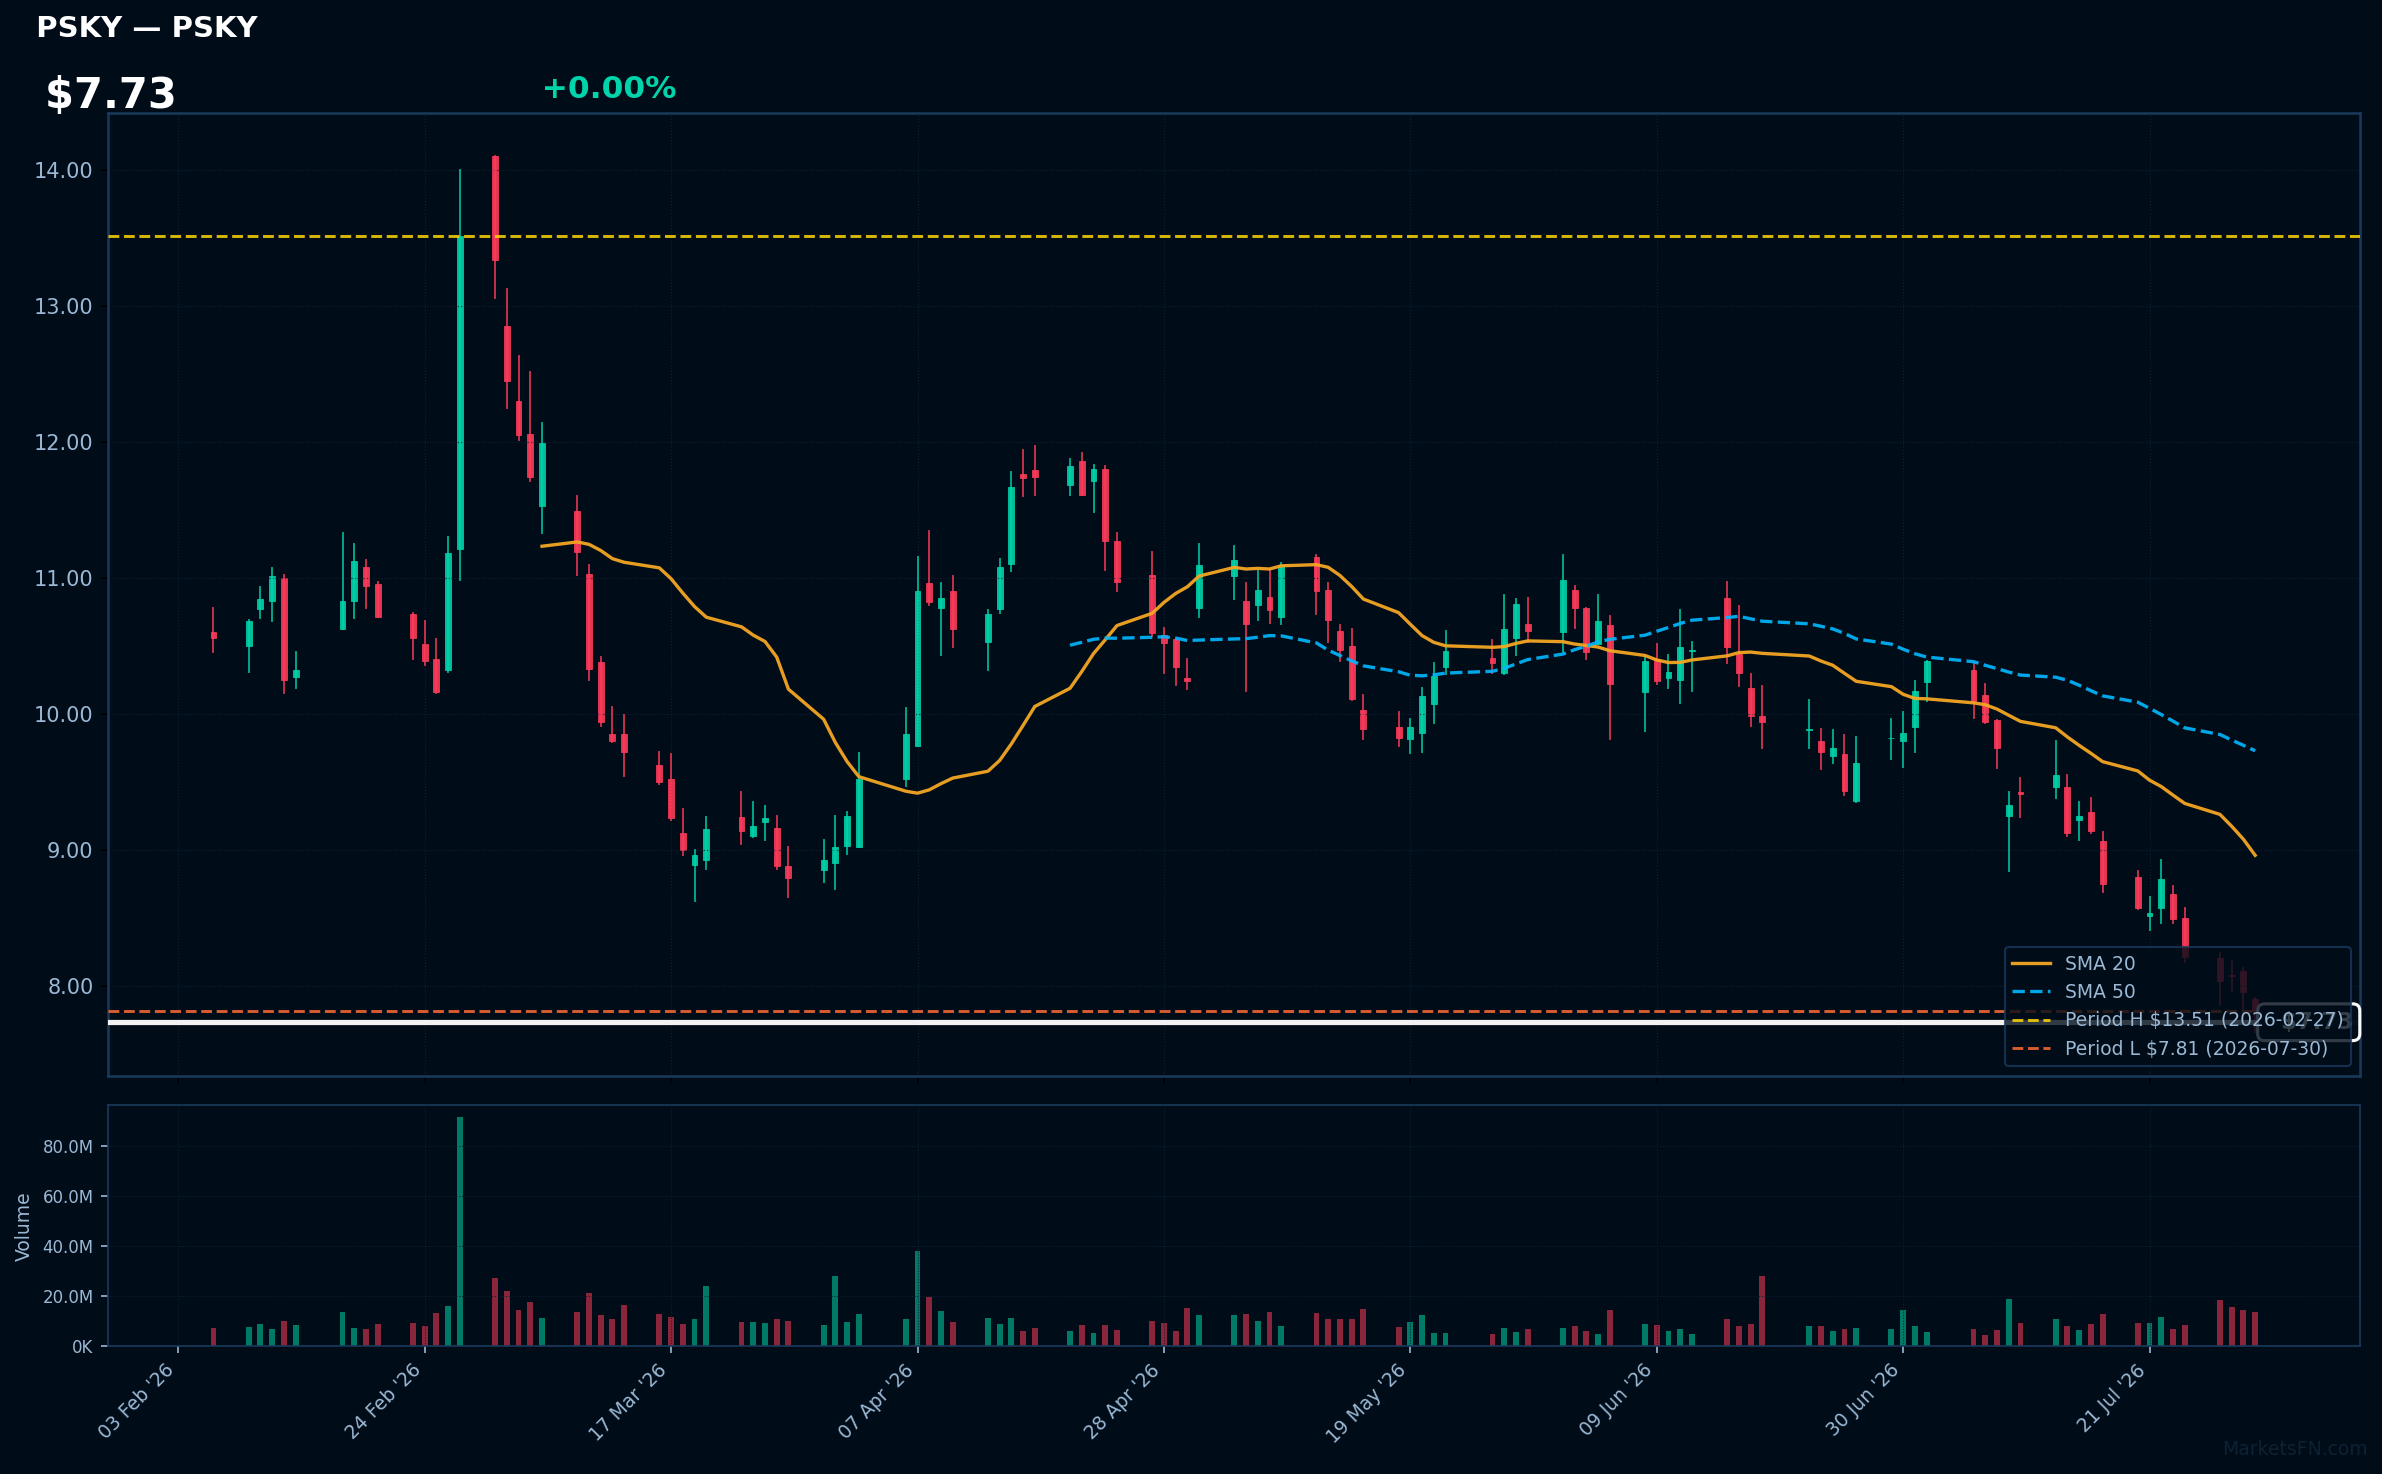Click the yellow dashed Period High line
The height and width of the screenshot is (1474, 2382).
[x=1234, y=237]
